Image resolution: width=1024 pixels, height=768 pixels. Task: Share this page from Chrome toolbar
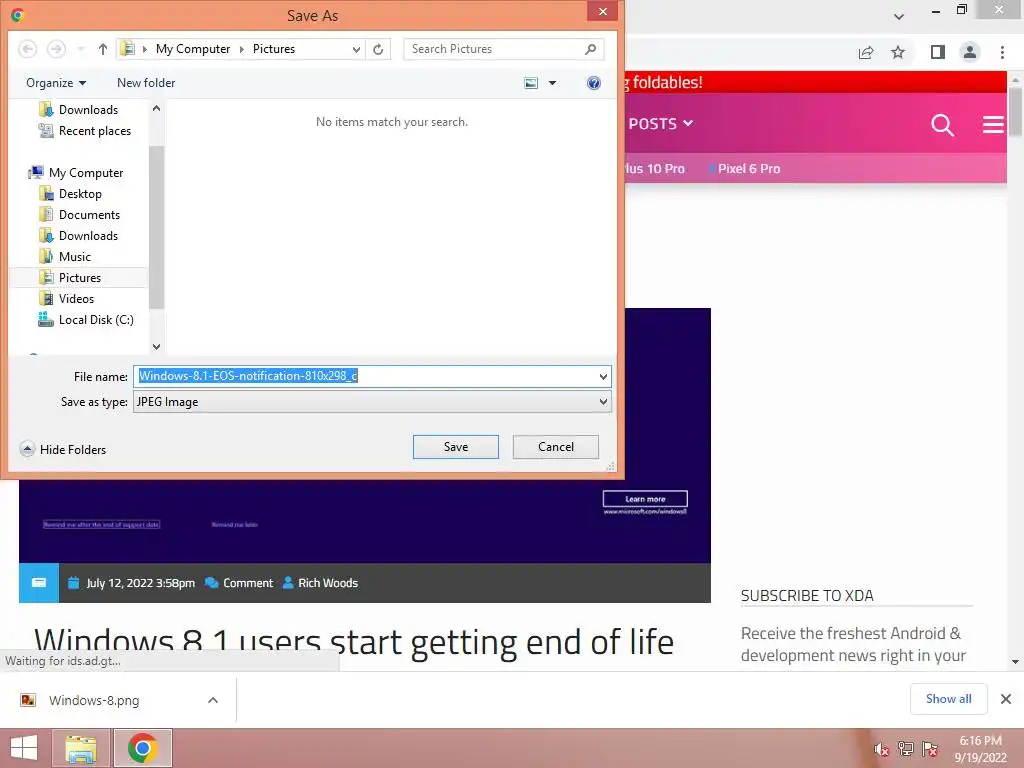pos(866,52)
